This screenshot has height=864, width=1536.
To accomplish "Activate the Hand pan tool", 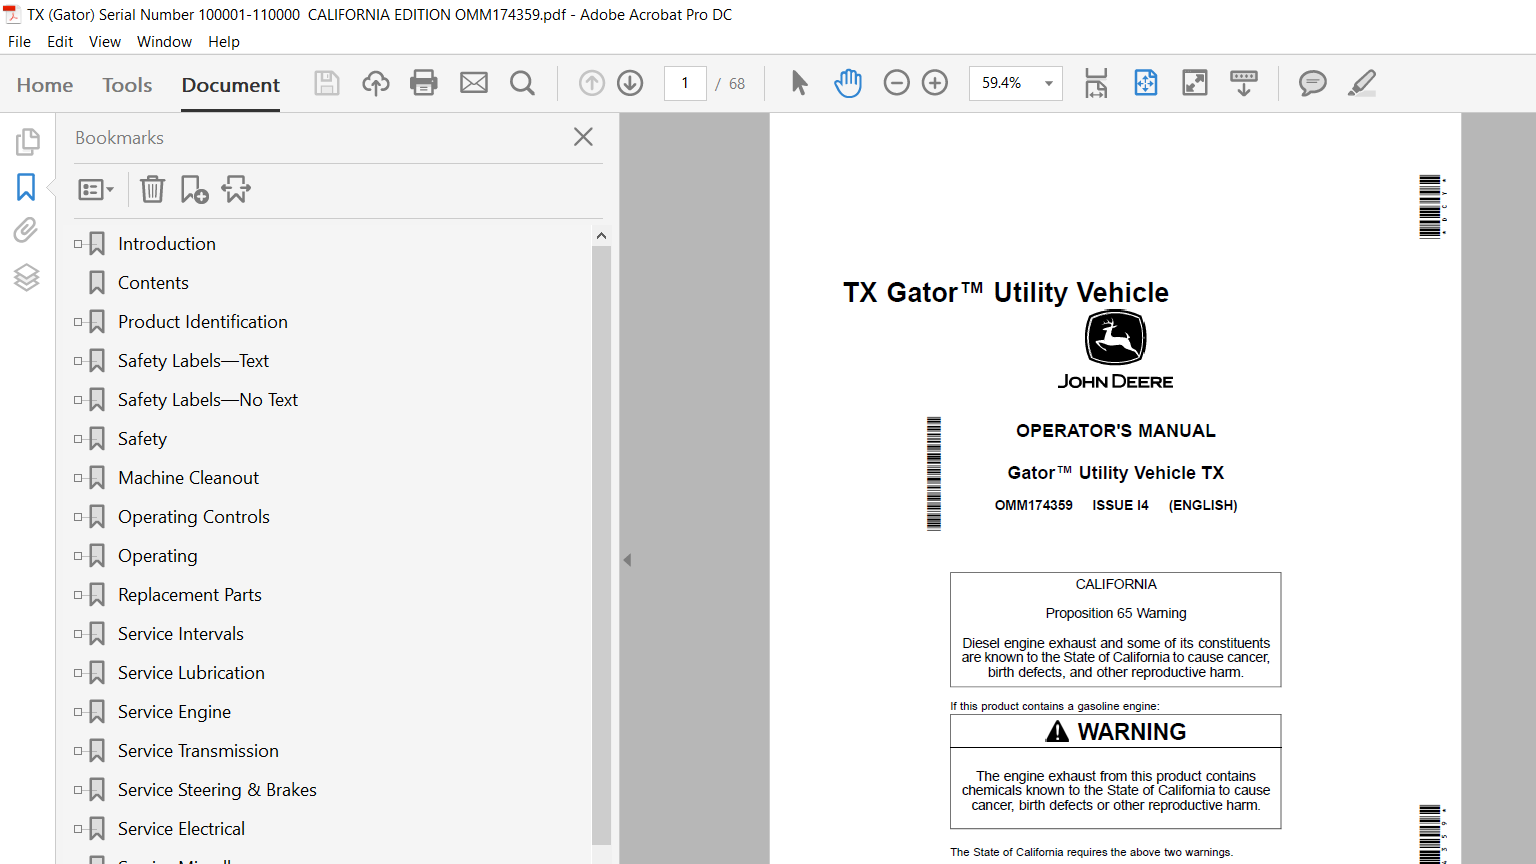I will [848, 83].
